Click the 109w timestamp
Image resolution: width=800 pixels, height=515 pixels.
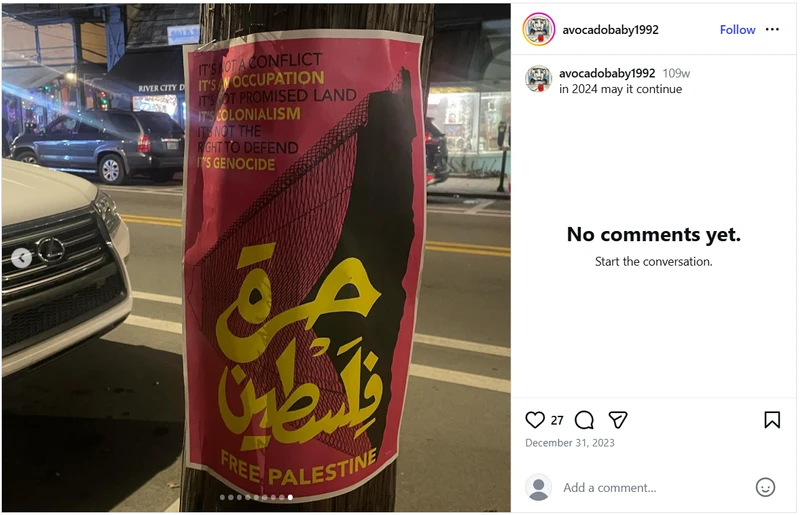(x=676, y=73)
